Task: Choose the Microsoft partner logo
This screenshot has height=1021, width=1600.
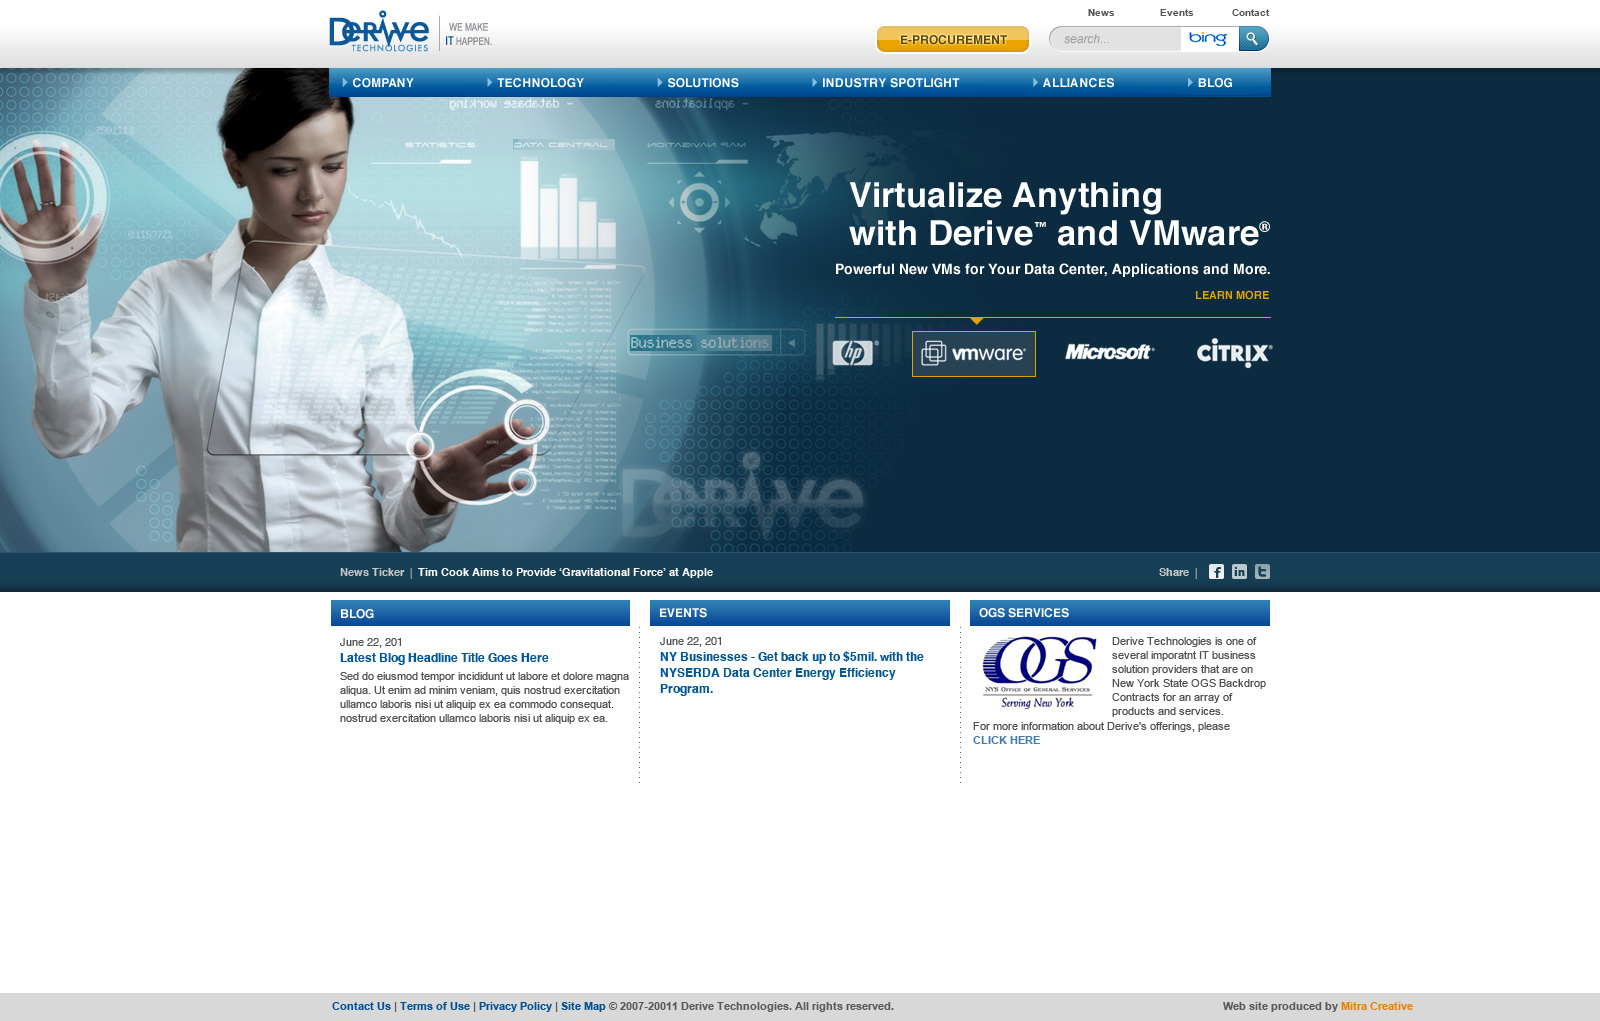Action: coord(1109,353)
